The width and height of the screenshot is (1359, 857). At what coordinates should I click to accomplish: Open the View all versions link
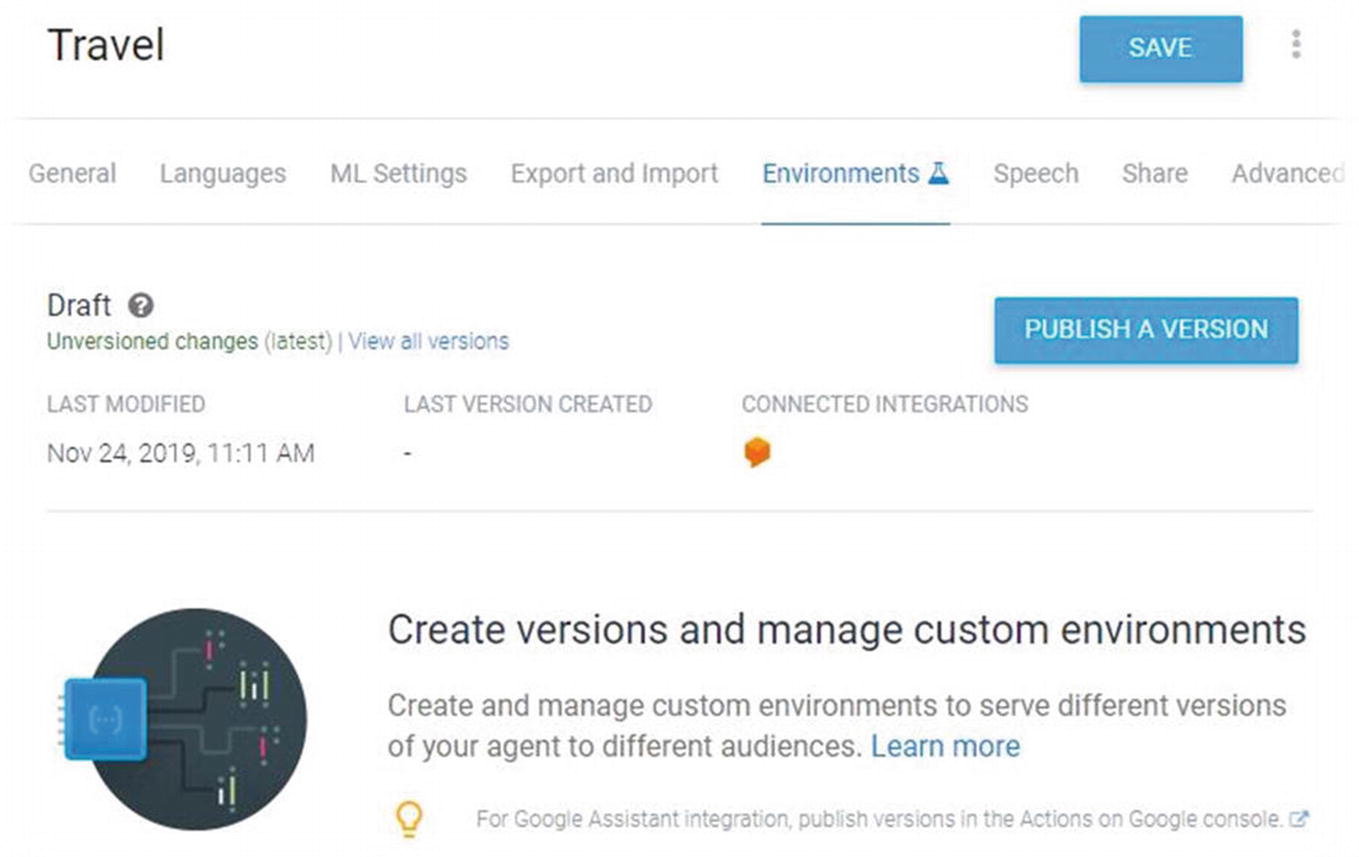(x=428, y=341)
